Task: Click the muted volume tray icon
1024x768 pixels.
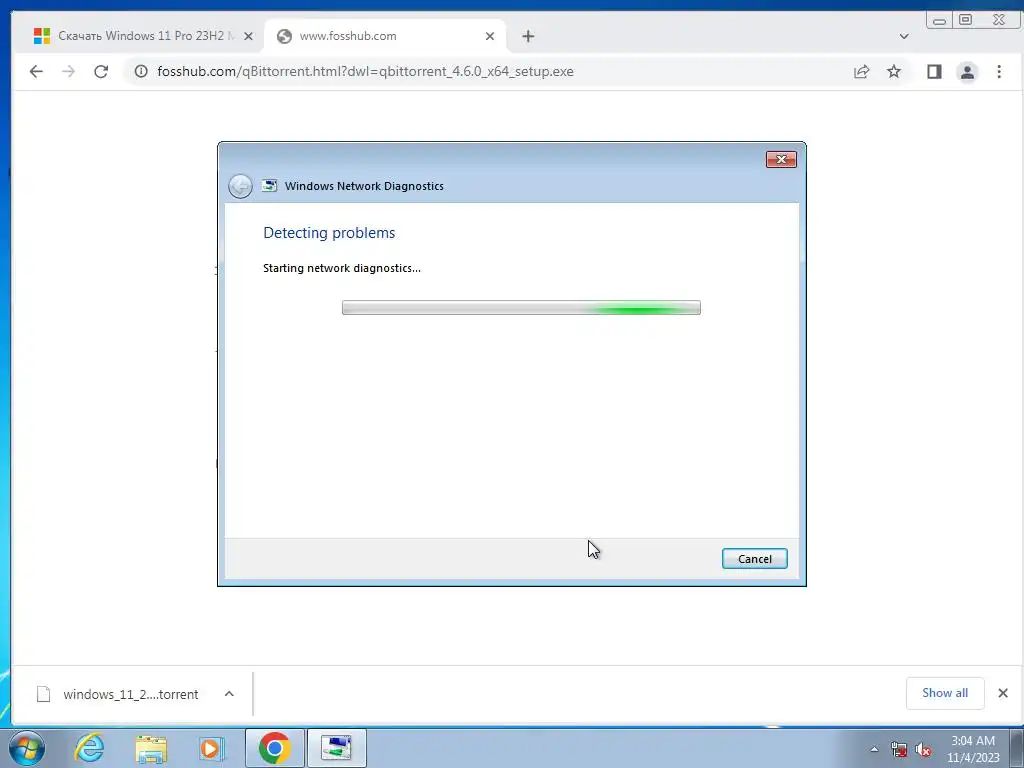Action: pyautogui.click(x=923, y=750)
